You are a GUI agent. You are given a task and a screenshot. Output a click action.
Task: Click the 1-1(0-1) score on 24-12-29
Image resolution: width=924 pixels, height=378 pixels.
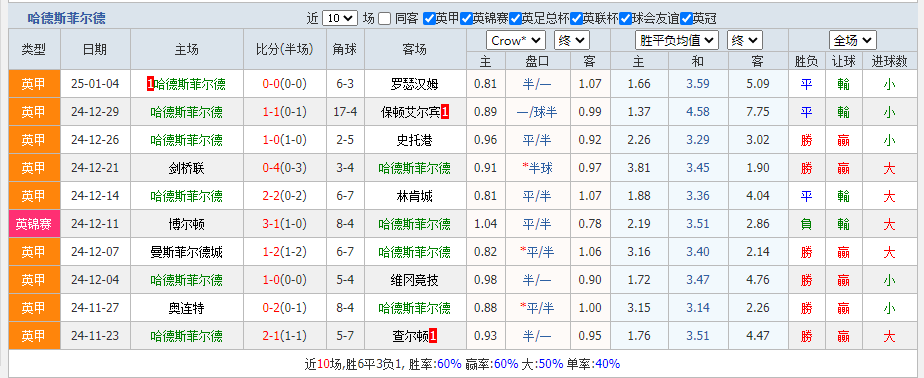[285, 111]
